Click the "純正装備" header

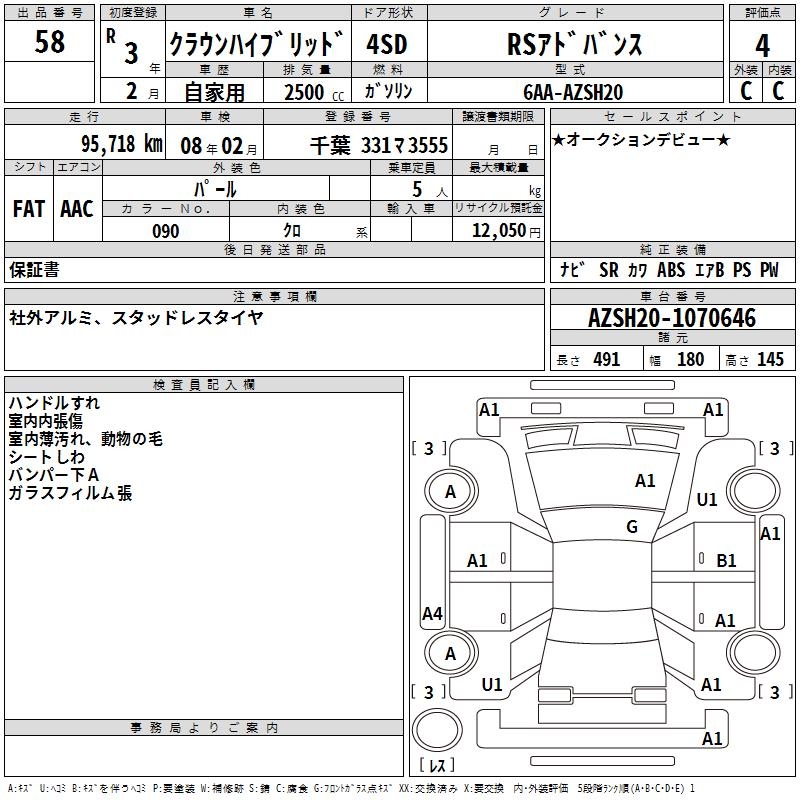coord(672,249)
